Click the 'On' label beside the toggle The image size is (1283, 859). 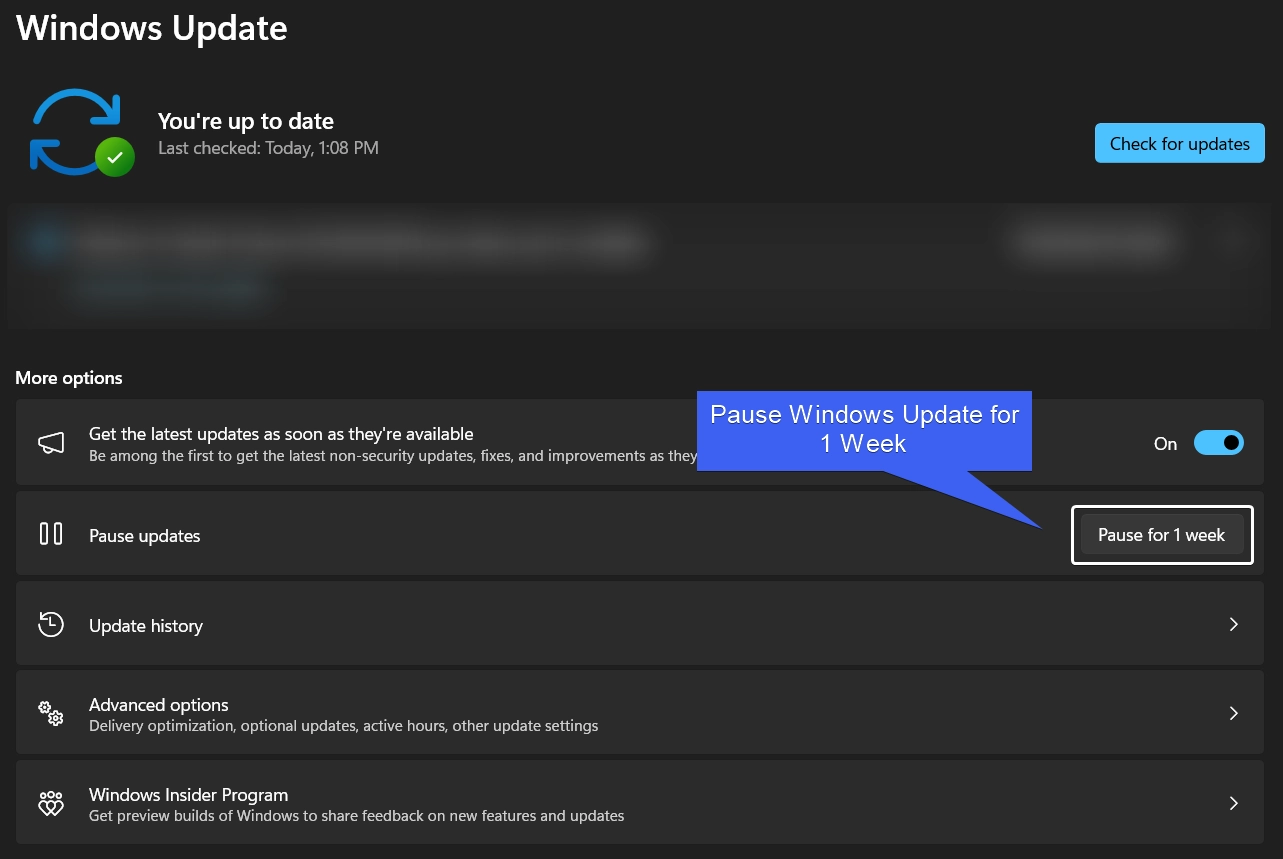click(x=1166, y=444)
